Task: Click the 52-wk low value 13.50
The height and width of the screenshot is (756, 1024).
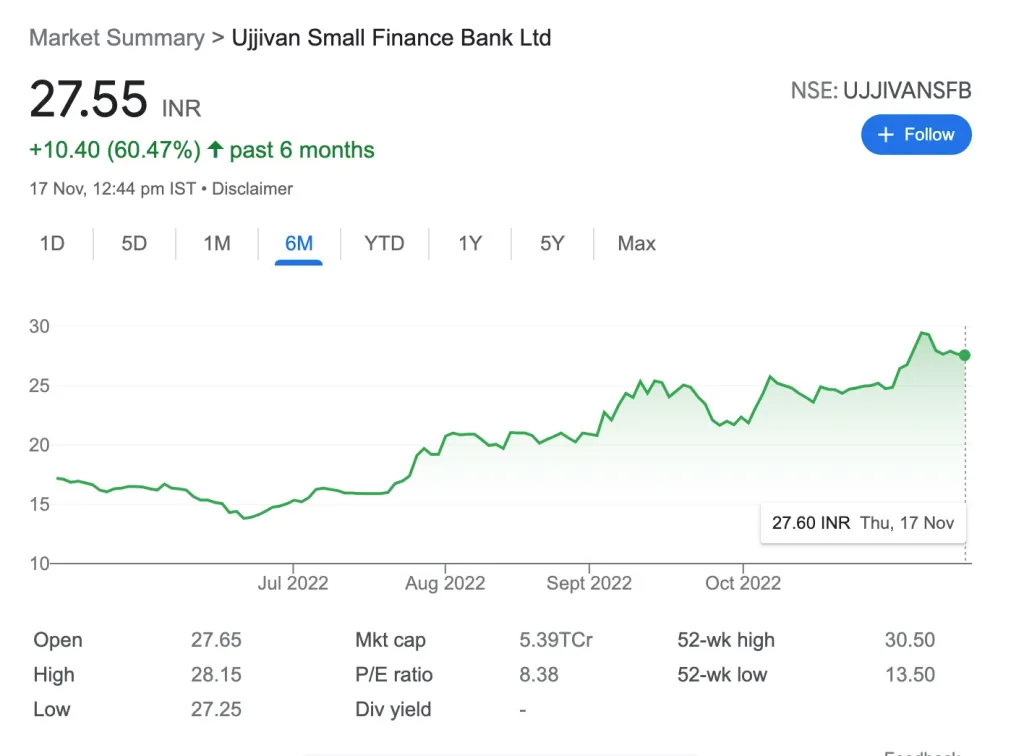Action: coord(910,674)
